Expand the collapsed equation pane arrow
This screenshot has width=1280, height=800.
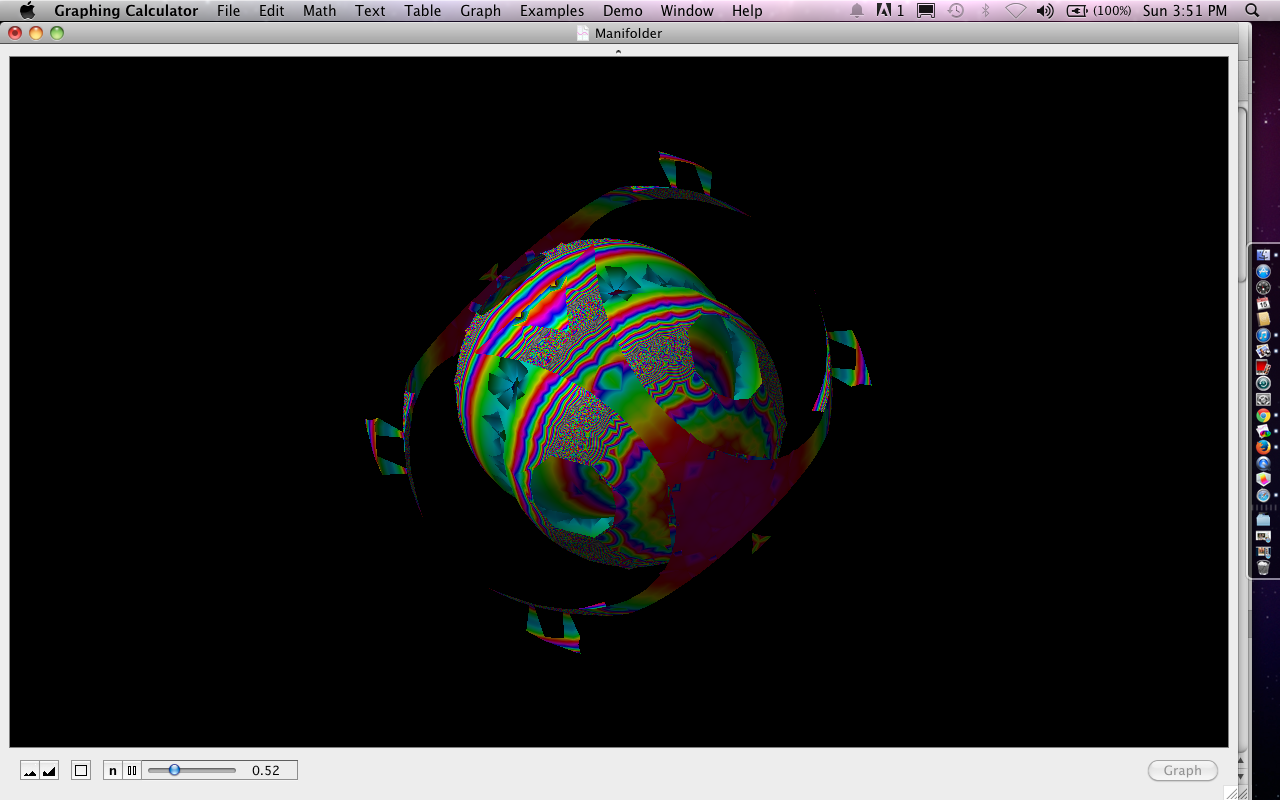tap(618, 51)
